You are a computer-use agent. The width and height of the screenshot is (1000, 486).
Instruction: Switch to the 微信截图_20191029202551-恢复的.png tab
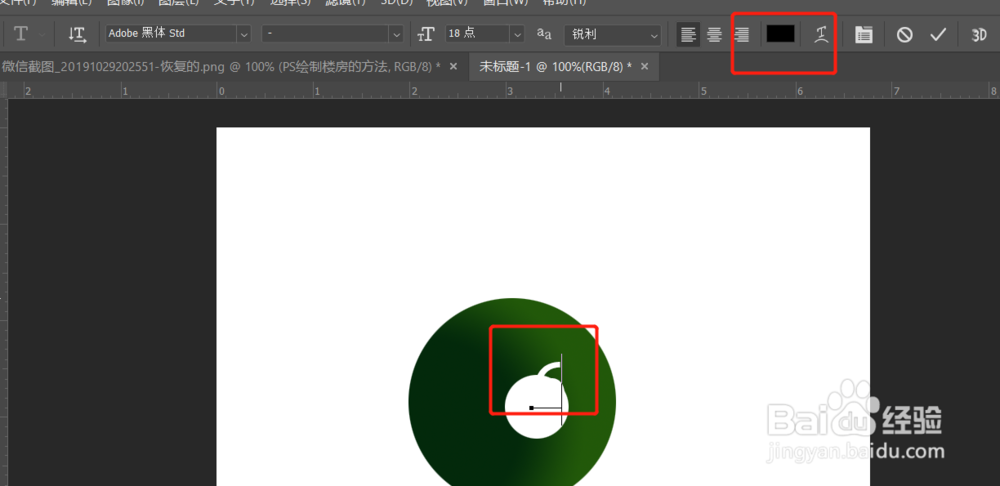[x=221, y=66]
